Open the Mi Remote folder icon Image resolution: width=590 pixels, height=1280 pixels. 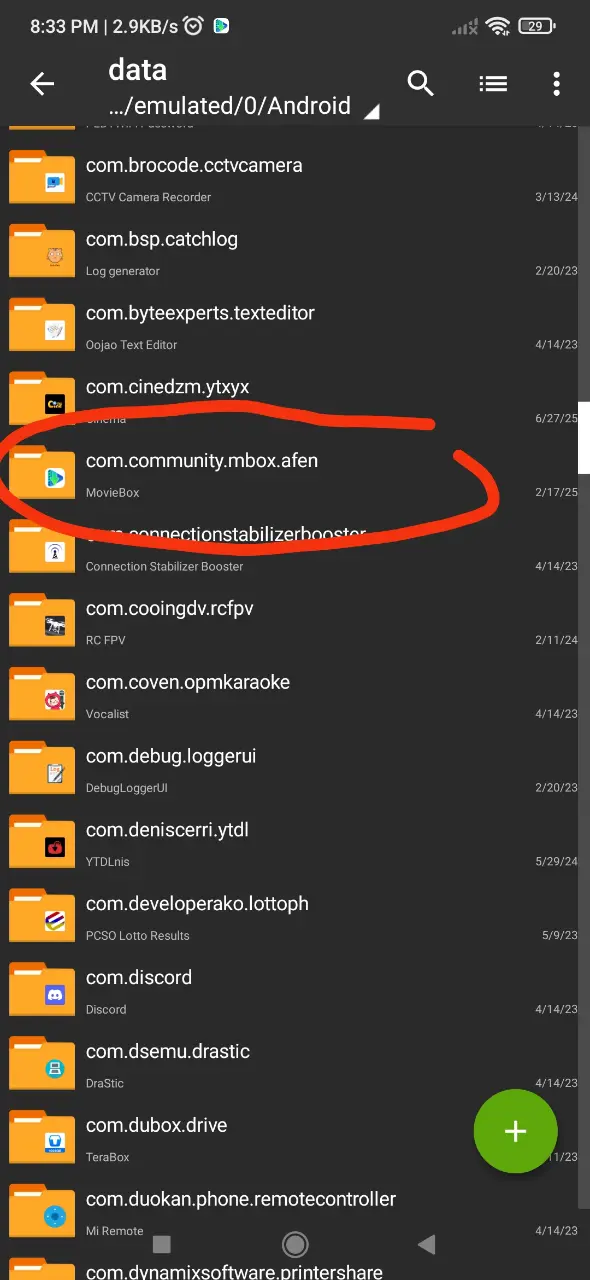pos(42,1211)
